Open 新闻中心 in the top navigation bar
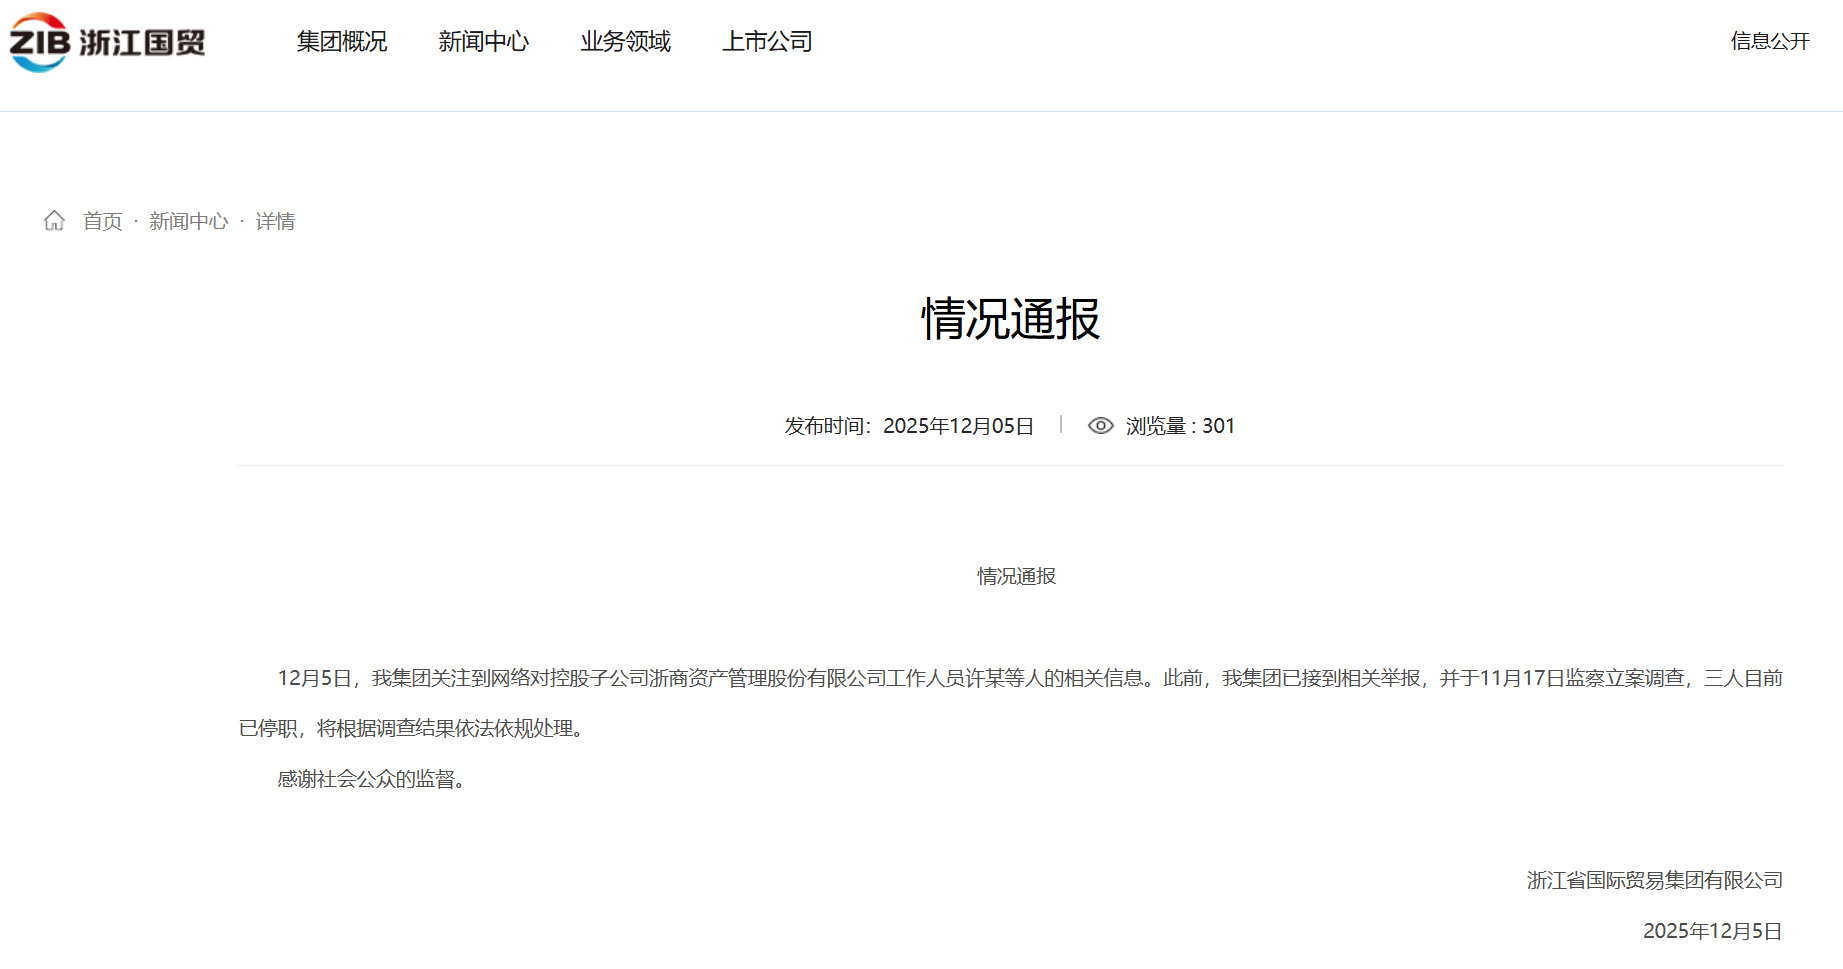 (x=483, y=42)
